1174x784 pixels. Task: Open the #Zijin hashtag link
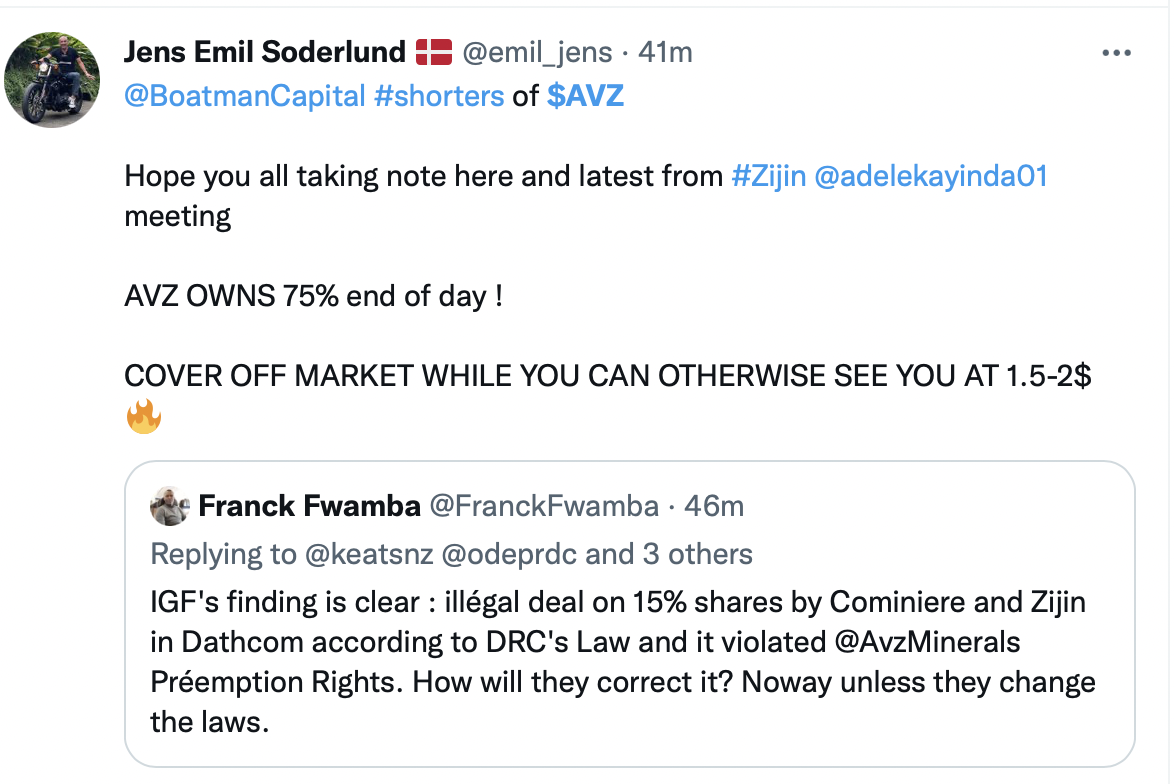pyautogui.click(x=768, y=177)
